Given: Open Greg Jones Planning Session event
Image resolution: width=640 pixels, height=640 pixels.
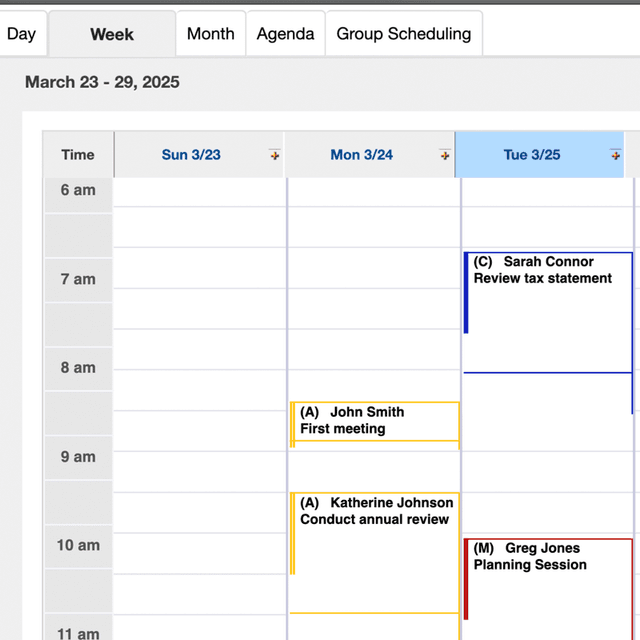Looking at the screenshot, I should pyautogui.click(x=548, y=589).
